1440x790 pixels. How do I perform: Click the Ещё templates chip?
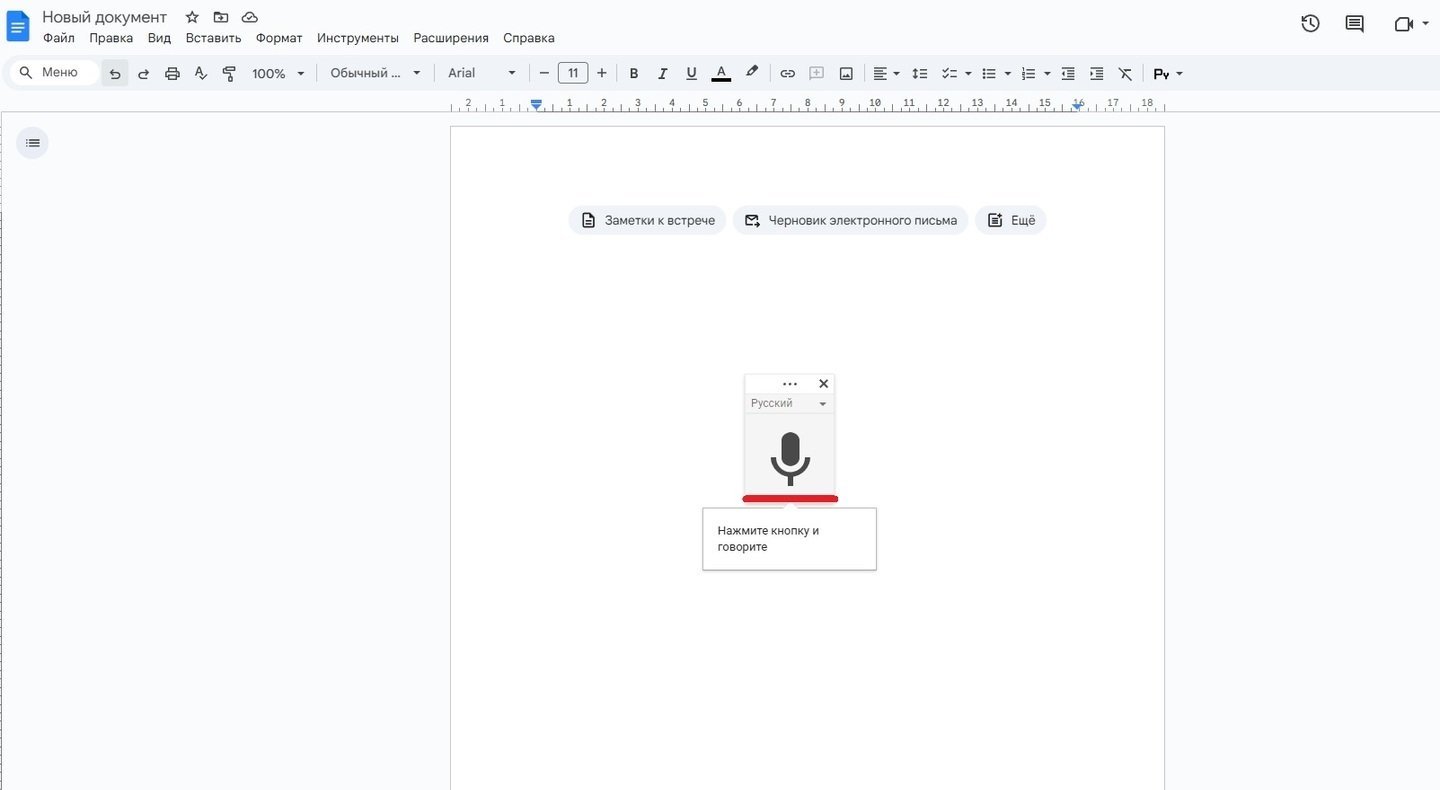coord(1011,220)
